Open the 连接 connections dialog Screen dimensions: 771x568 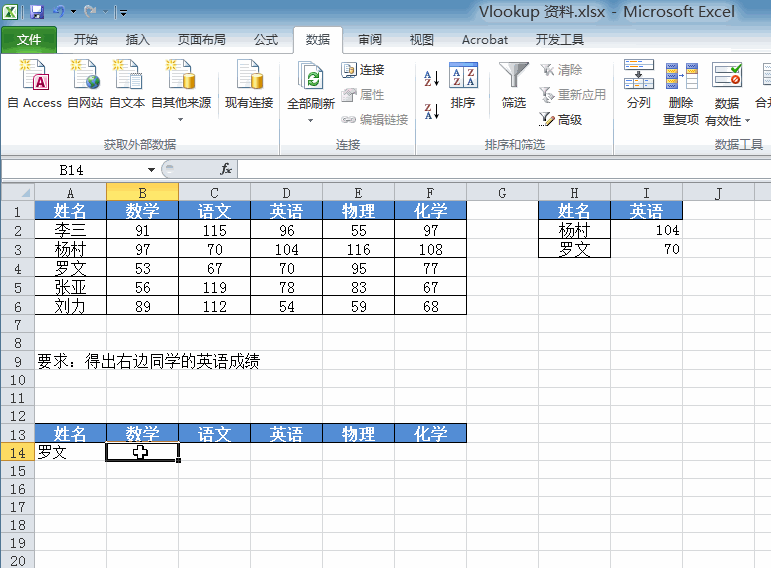point(363,69)
